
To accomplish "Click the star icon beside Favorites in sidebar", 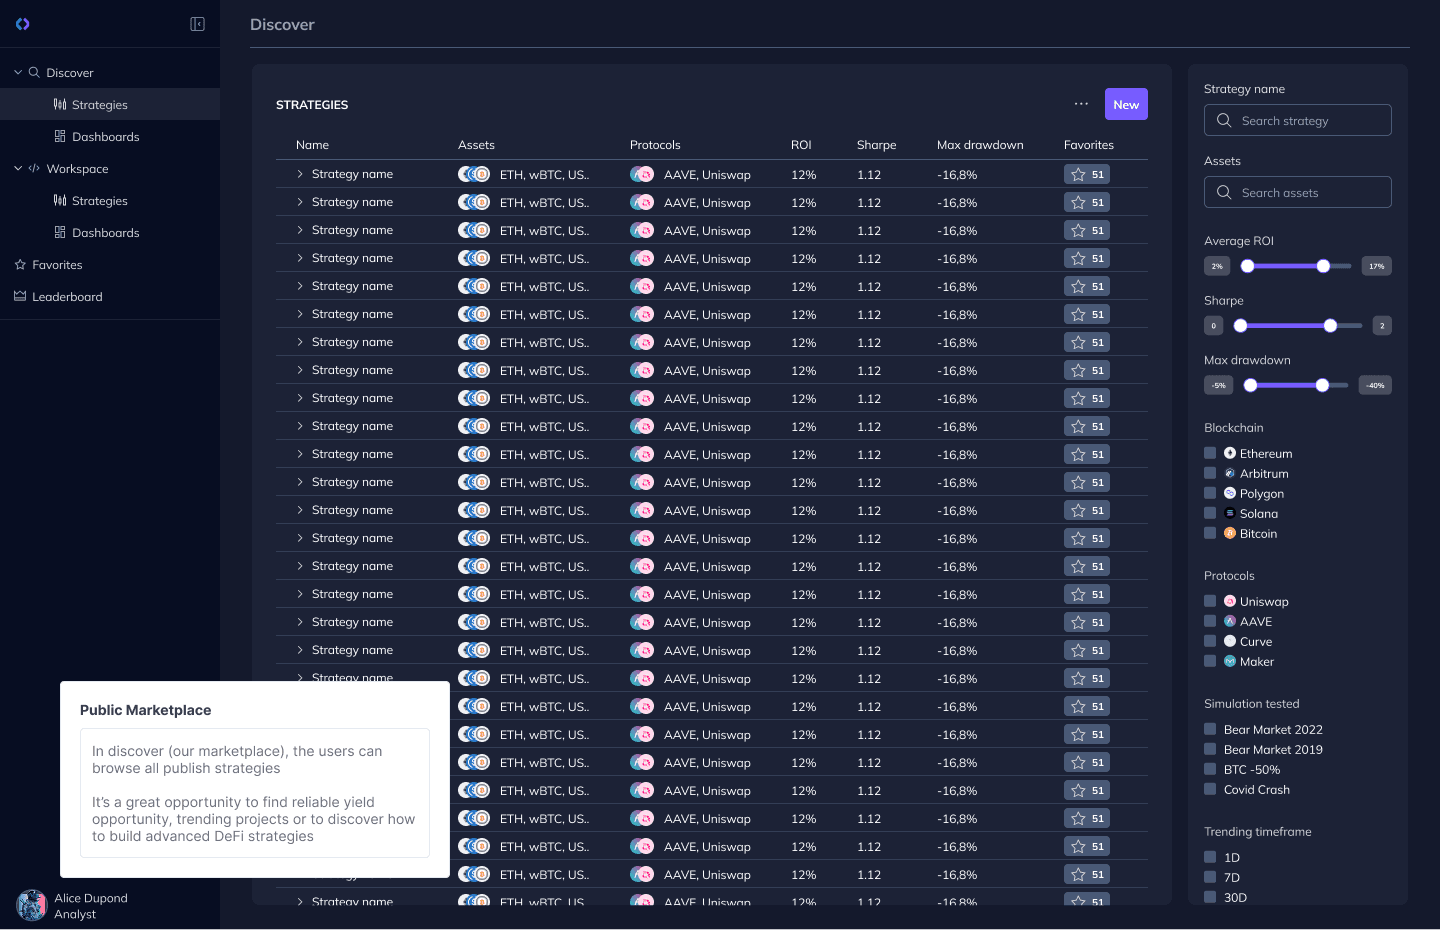I will pyautogui.click(x=20, y=264).
